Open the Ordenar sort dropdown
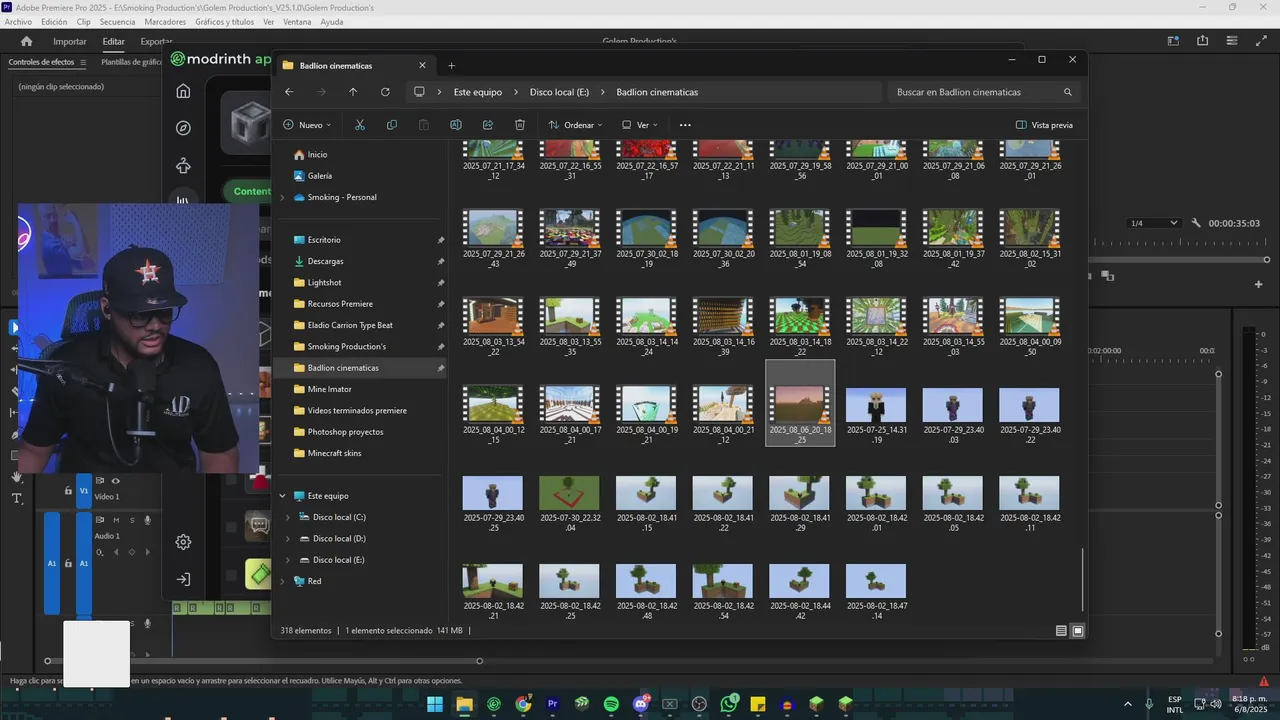Viewport: 1280px width, 720px height. click(575, 125)
